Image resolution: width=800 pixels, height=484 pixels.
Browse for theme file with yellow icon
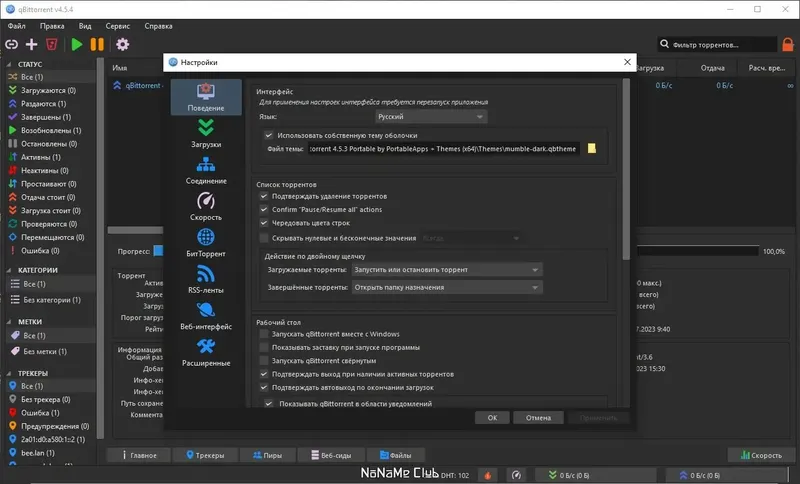[x=591, y=148]
